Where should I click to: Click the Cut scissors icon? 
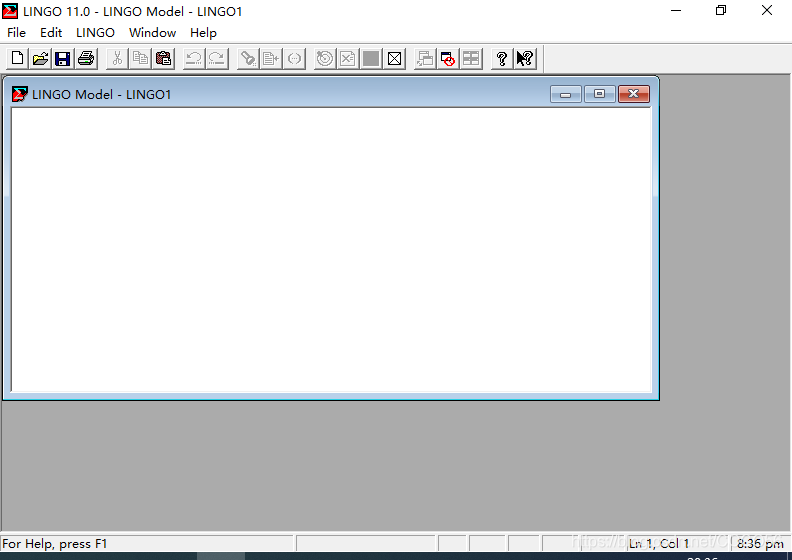pyautogui.click(x=117, y=59)
